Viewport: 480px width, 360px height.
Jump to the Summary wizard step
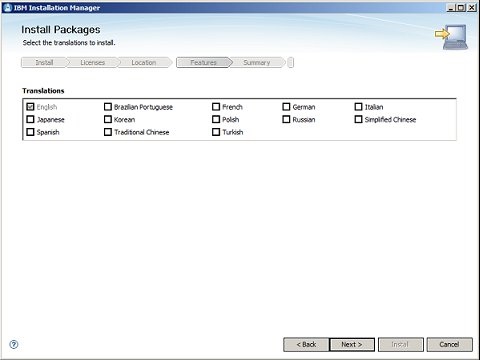coord(257,62)
